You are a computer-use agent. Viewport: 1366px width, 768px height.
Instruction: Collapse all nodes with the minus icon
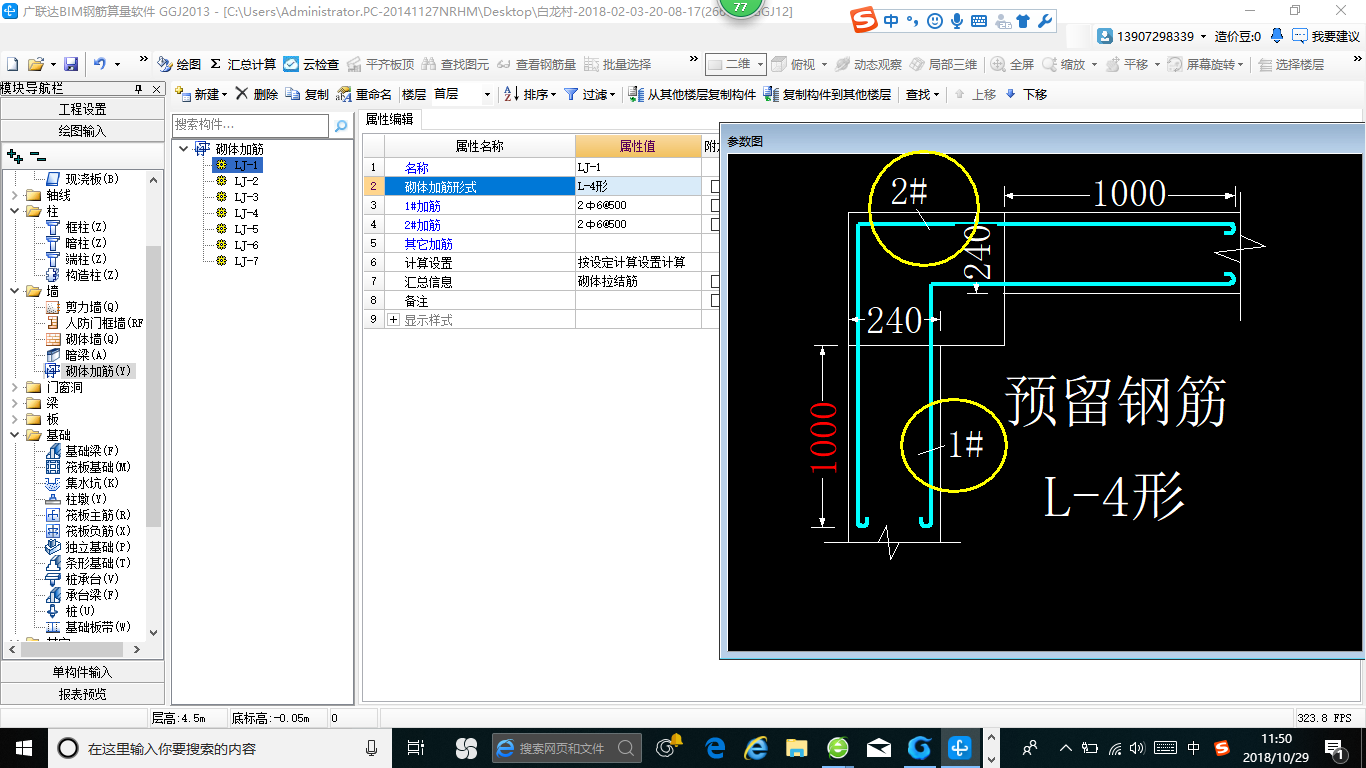(x=37, y=156)
